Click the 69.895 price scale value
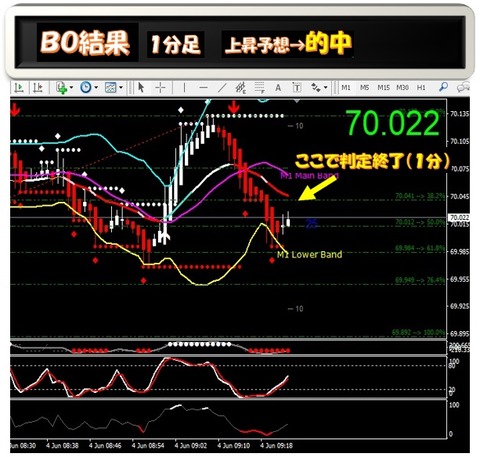This screenshot has height=457, width=480. [x=460, y=334]
